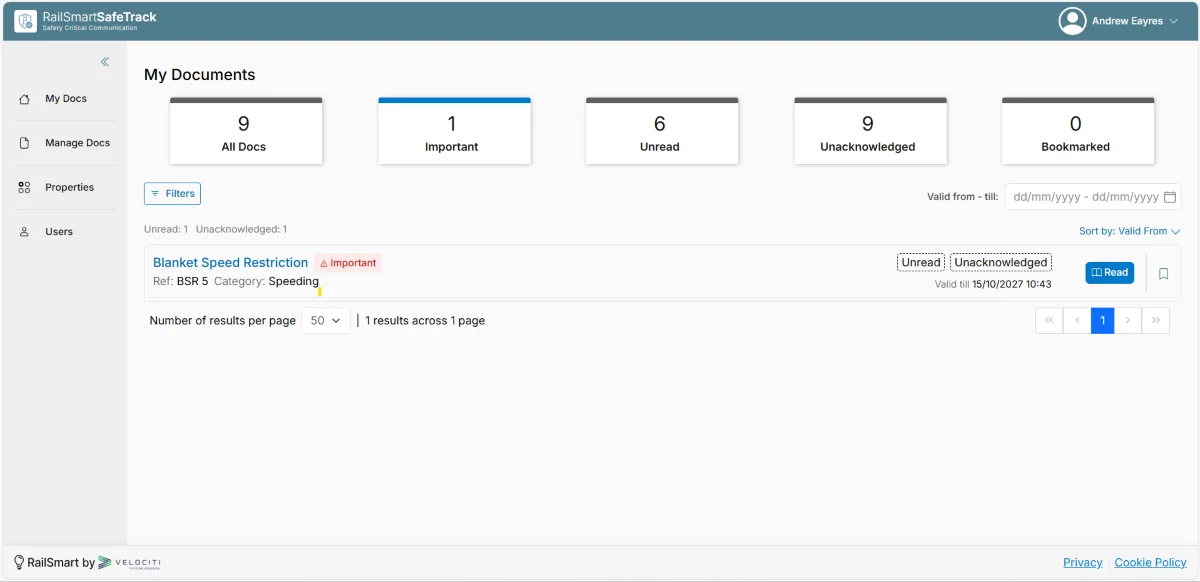This screenshot has width=1200, height=582.
Task: Click the RailSmart SafeTrack logo icon
Action: [24, 20]
